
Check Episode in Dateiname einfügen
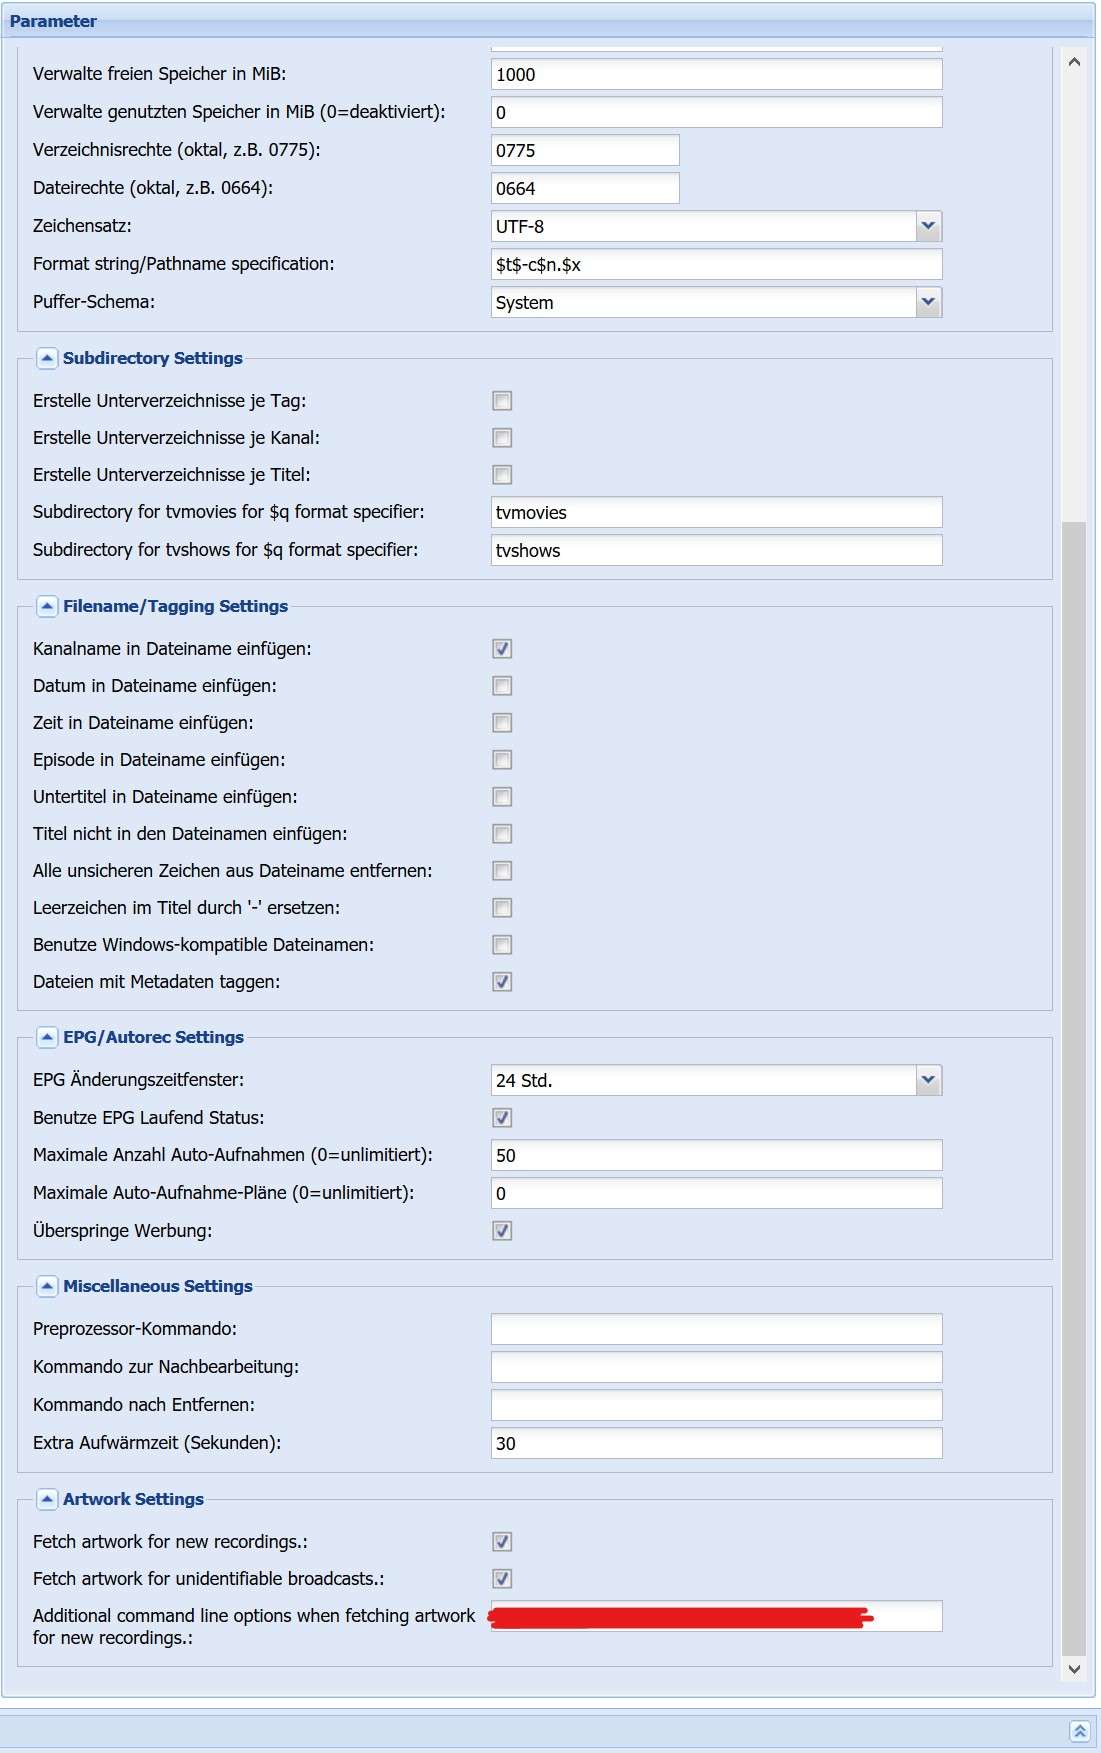coord(502,760)
